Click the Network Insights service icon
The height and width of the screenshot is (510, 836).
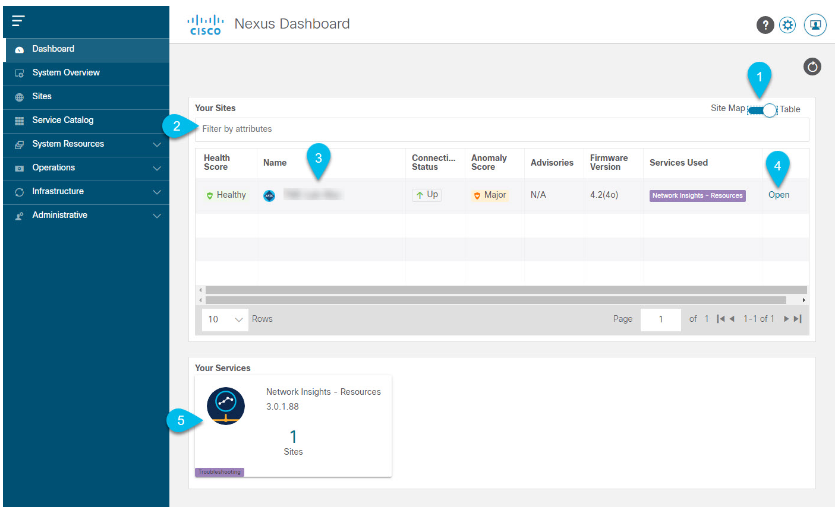(226, 406)
